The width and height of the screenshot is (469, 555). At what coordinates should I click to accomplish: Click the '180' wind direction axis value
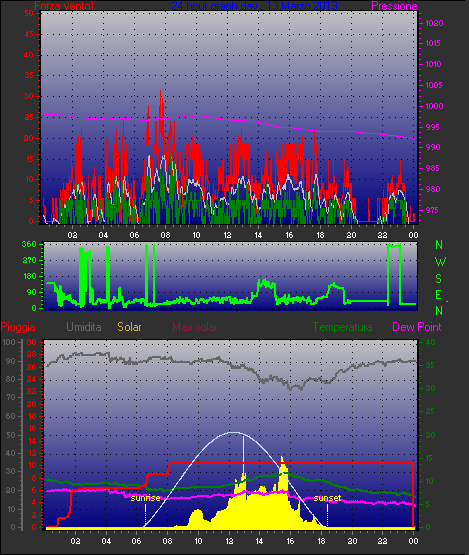30,276
